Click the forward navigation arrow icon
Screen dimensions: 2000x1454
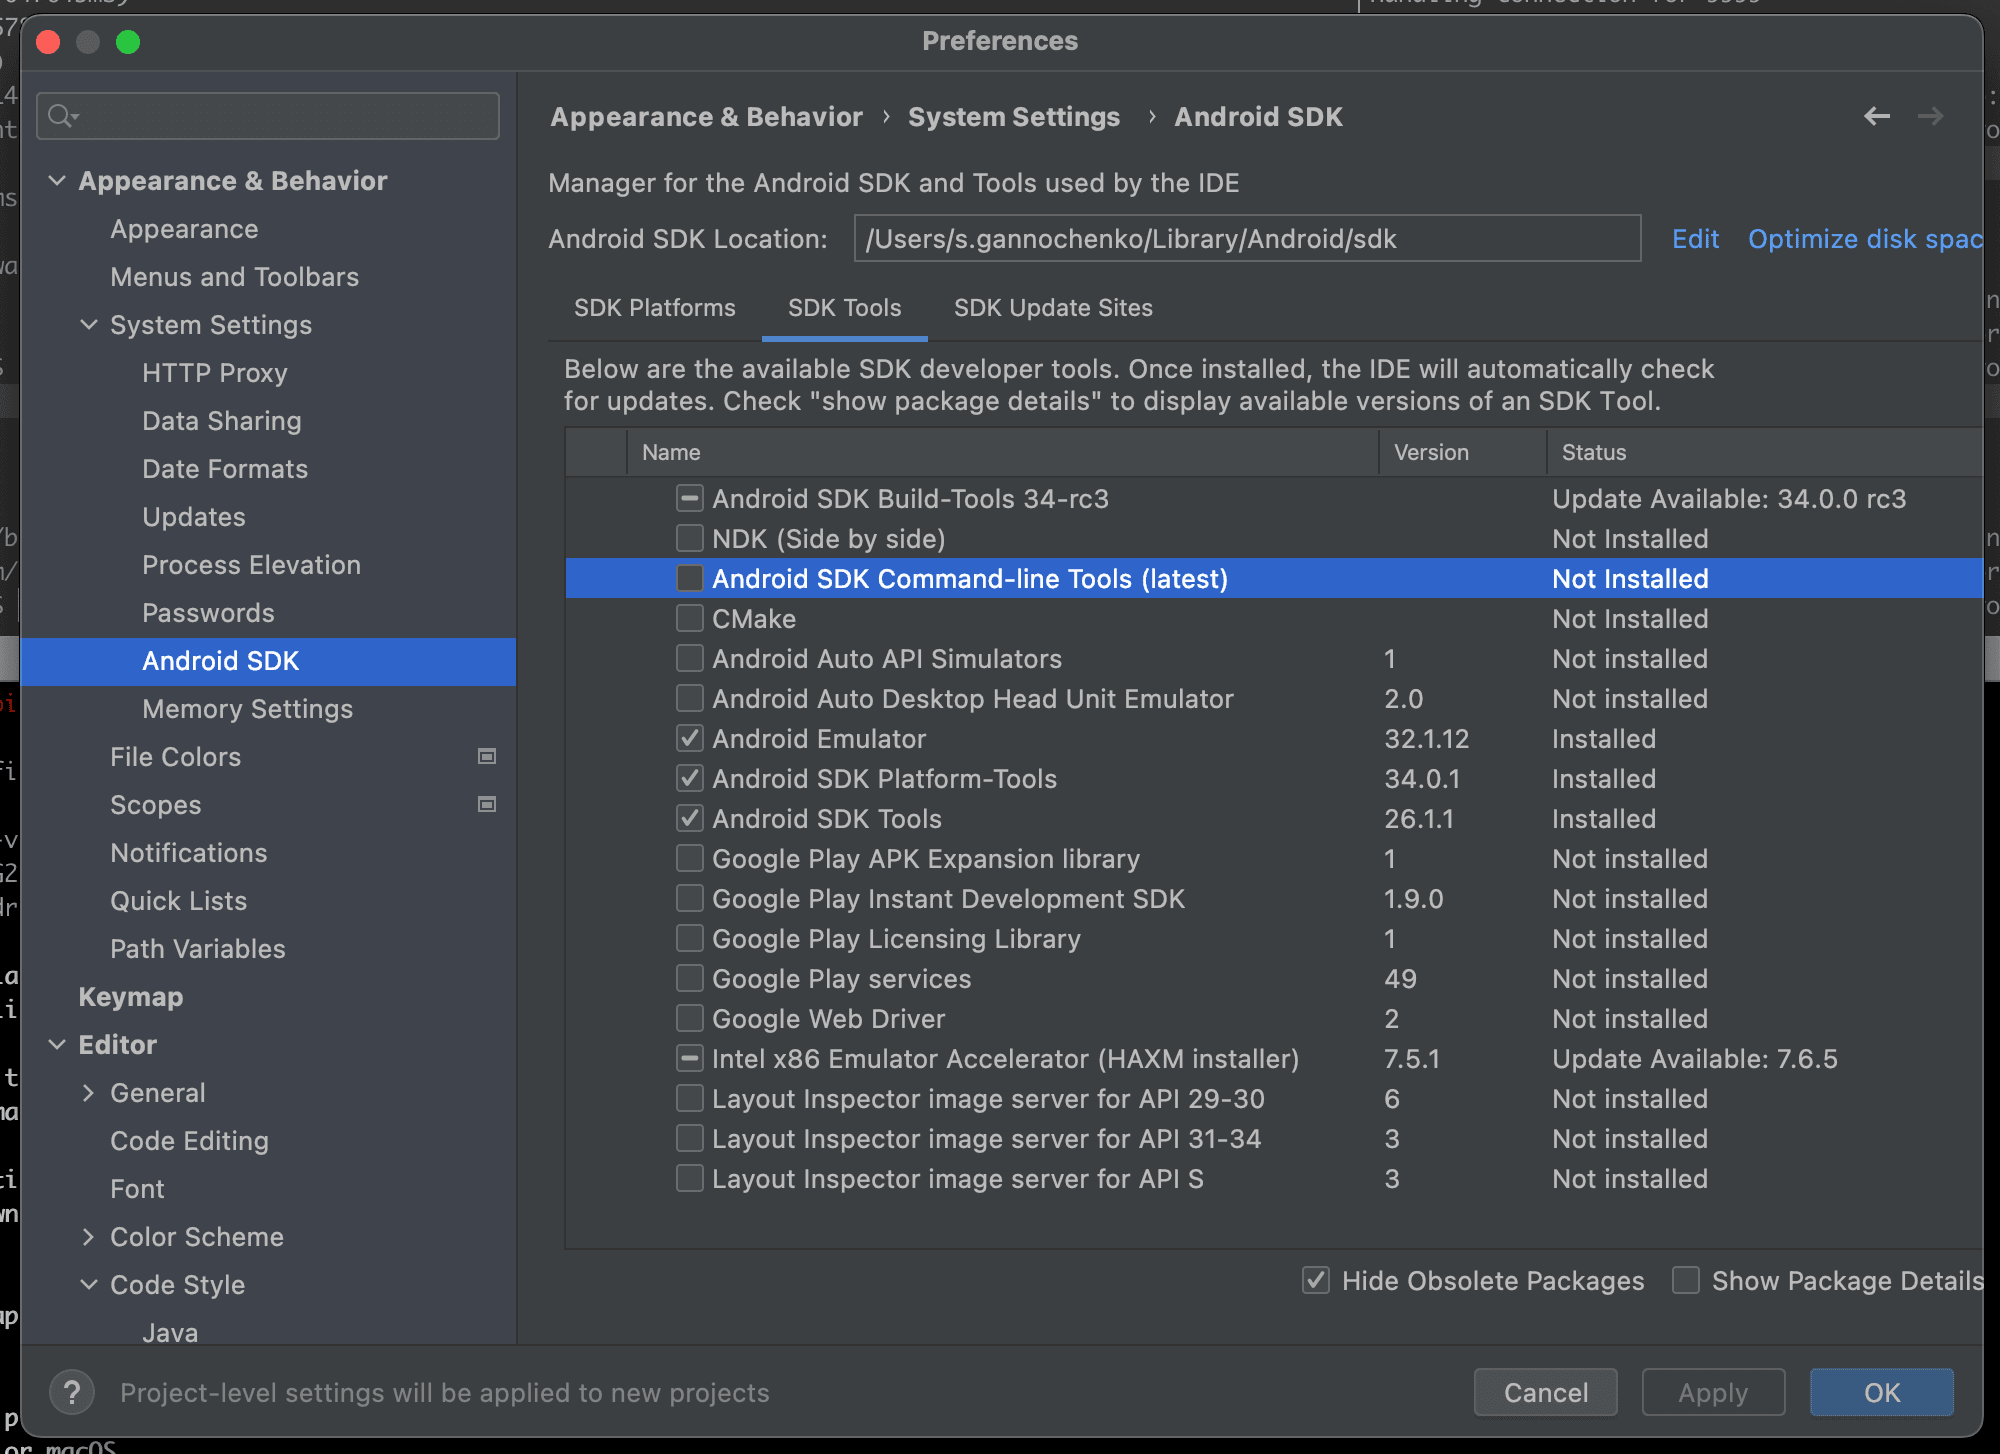pyautogui.click(x=1930, y=117)
